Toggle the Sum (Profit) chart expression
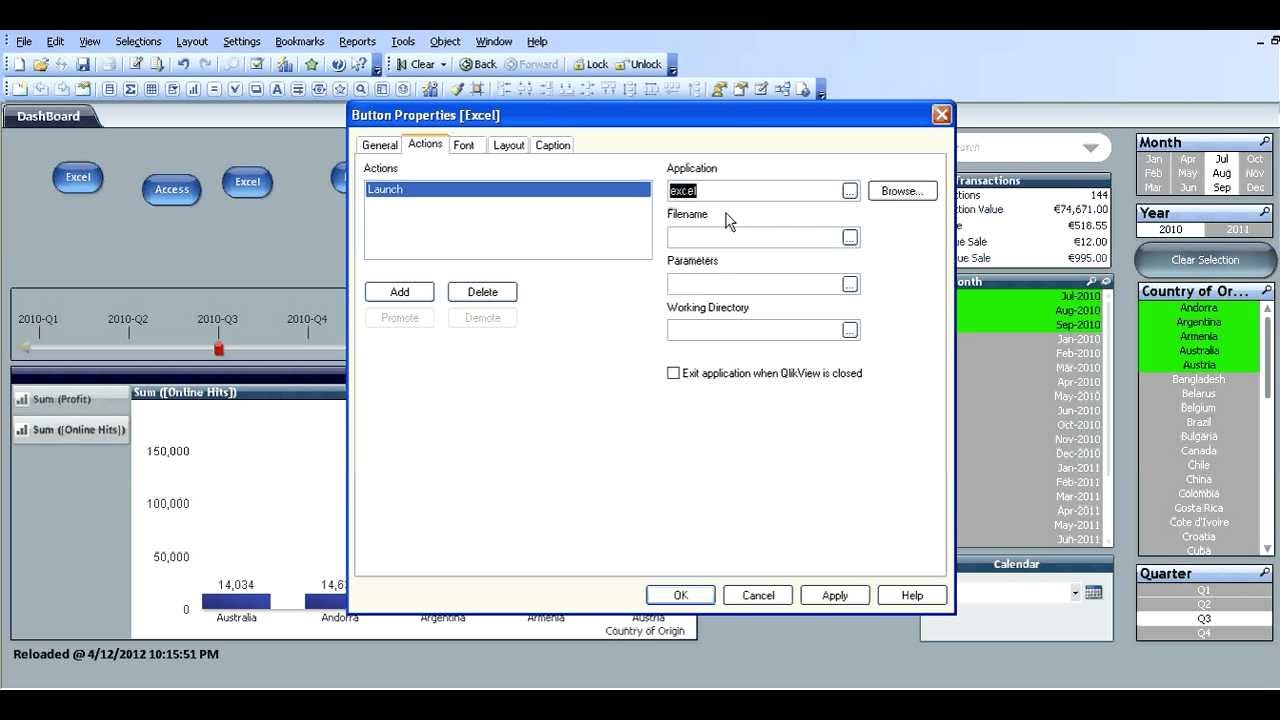 70,399
